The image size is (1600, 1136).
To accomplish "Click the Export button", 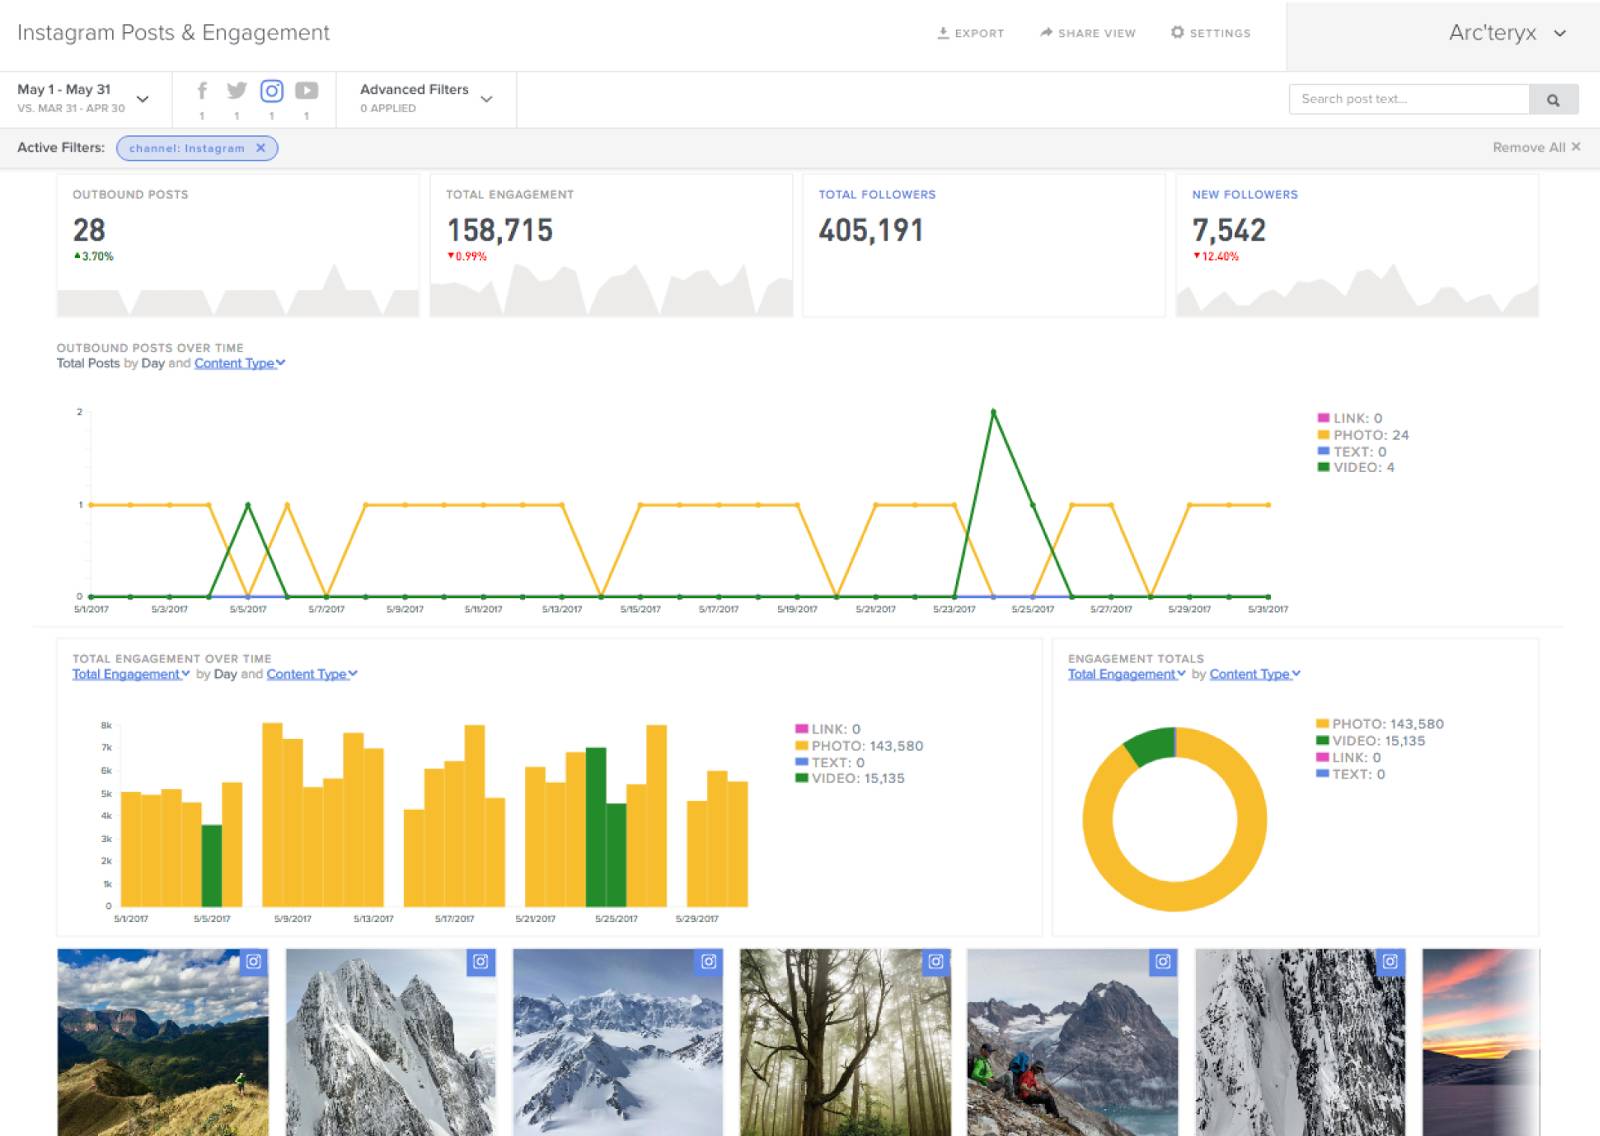I will point(970,33).
